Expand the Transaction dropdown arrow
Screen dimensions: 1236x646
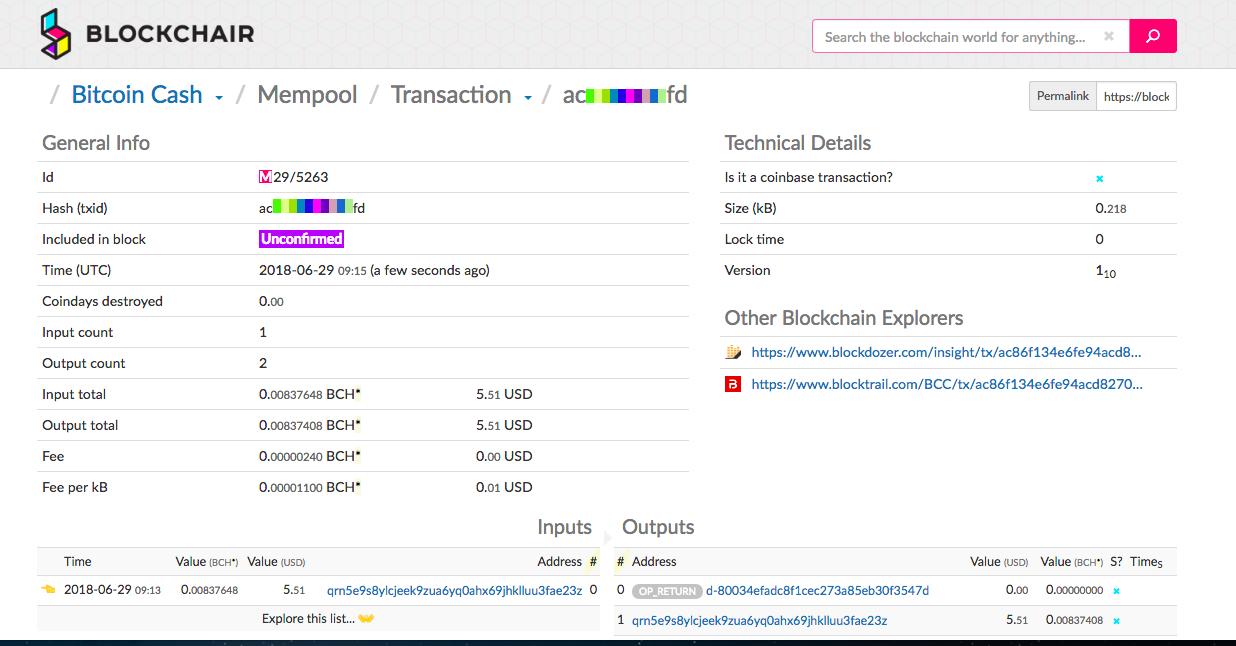pos(528,97)
